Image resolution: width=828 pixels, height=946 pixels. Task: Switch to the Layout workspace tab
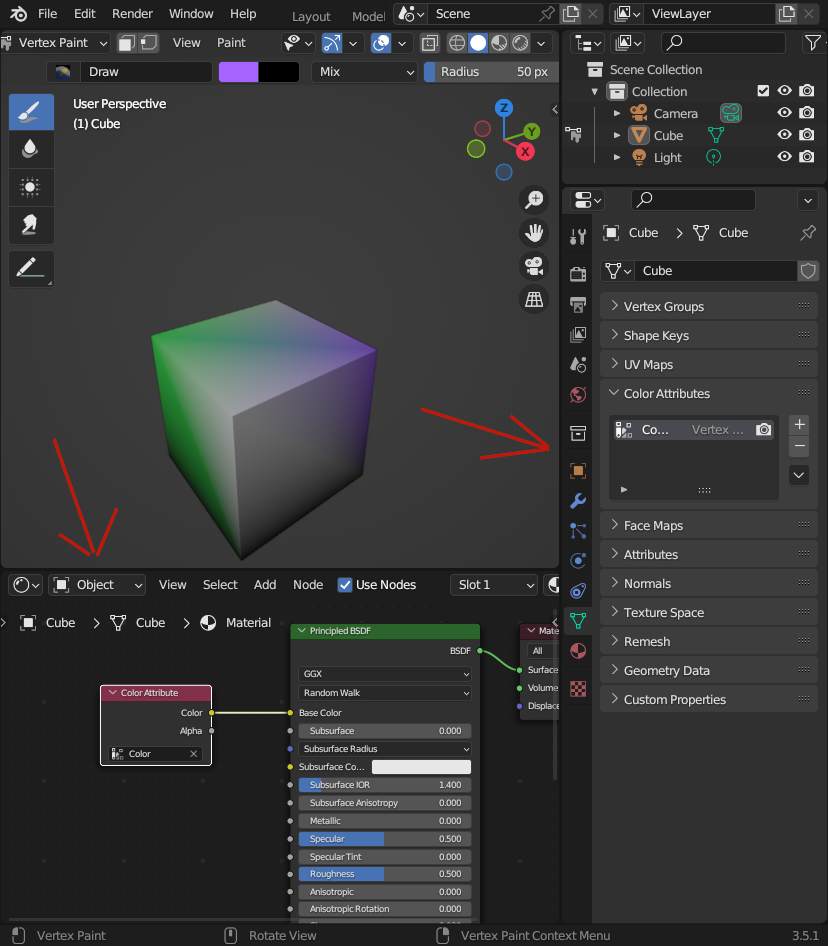tap(311, 16)
